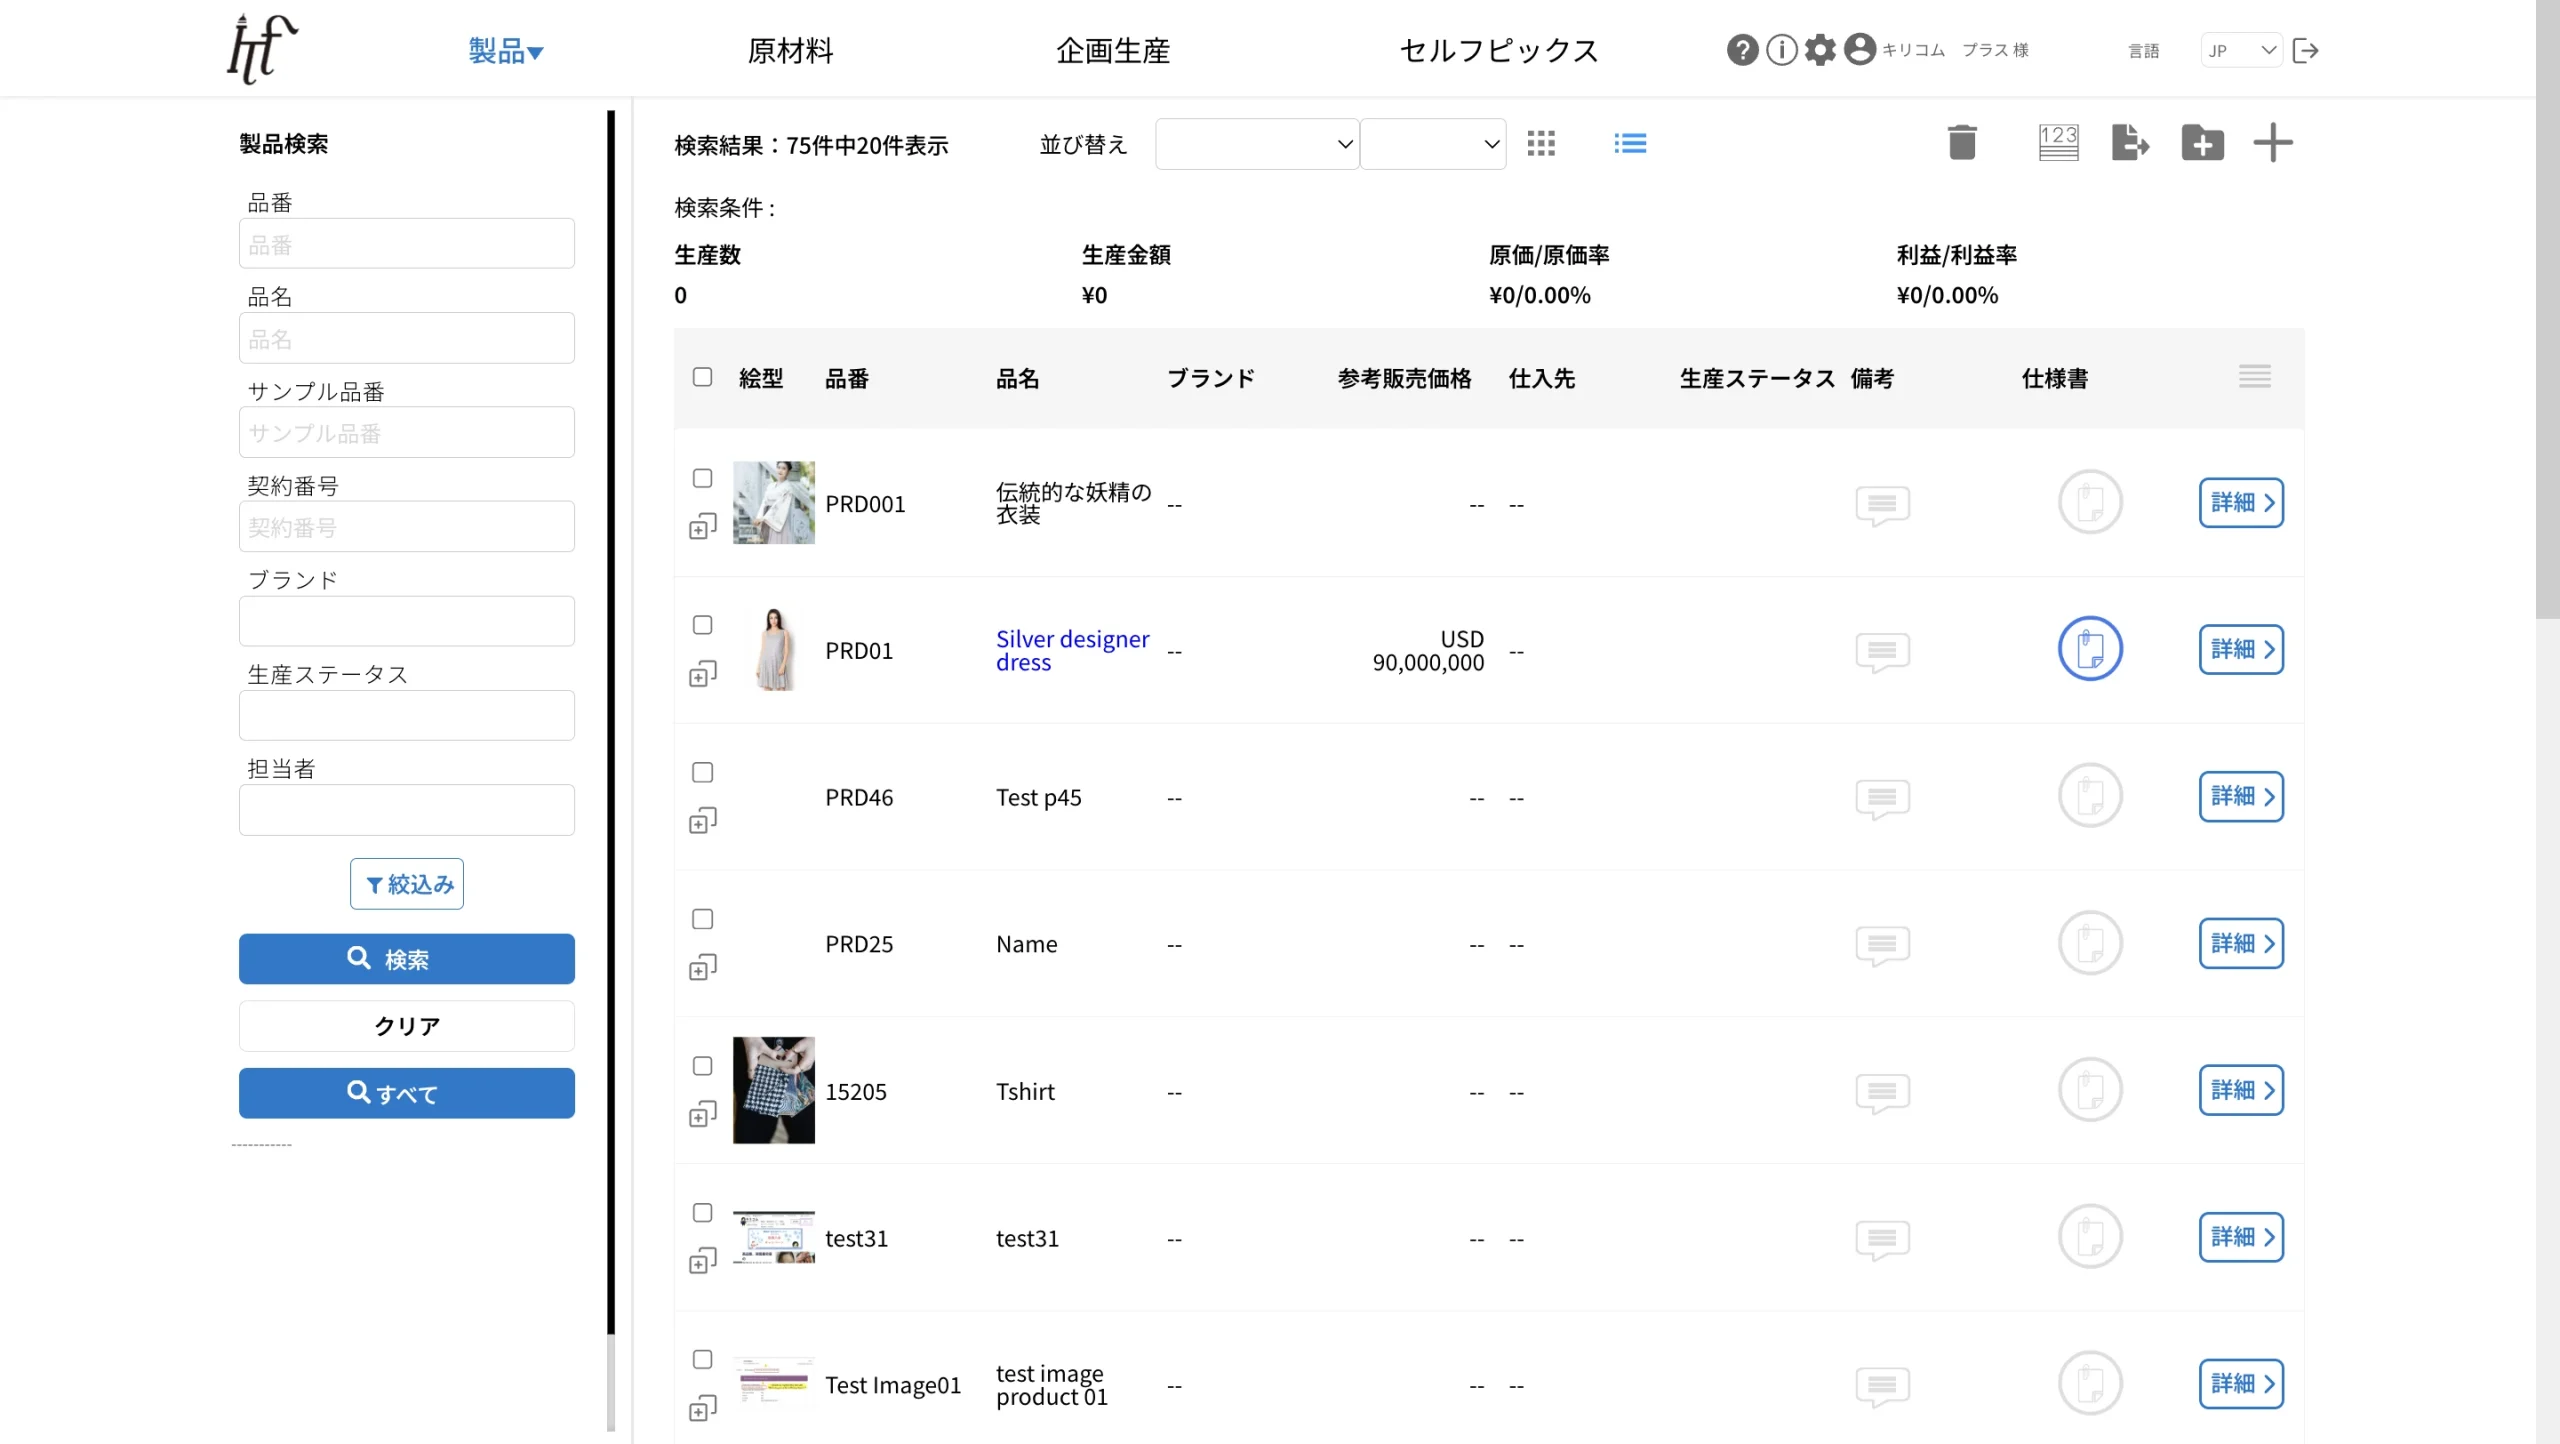Click the サンプル品番 input field
2560x1444 pixels.
(407, 432)
